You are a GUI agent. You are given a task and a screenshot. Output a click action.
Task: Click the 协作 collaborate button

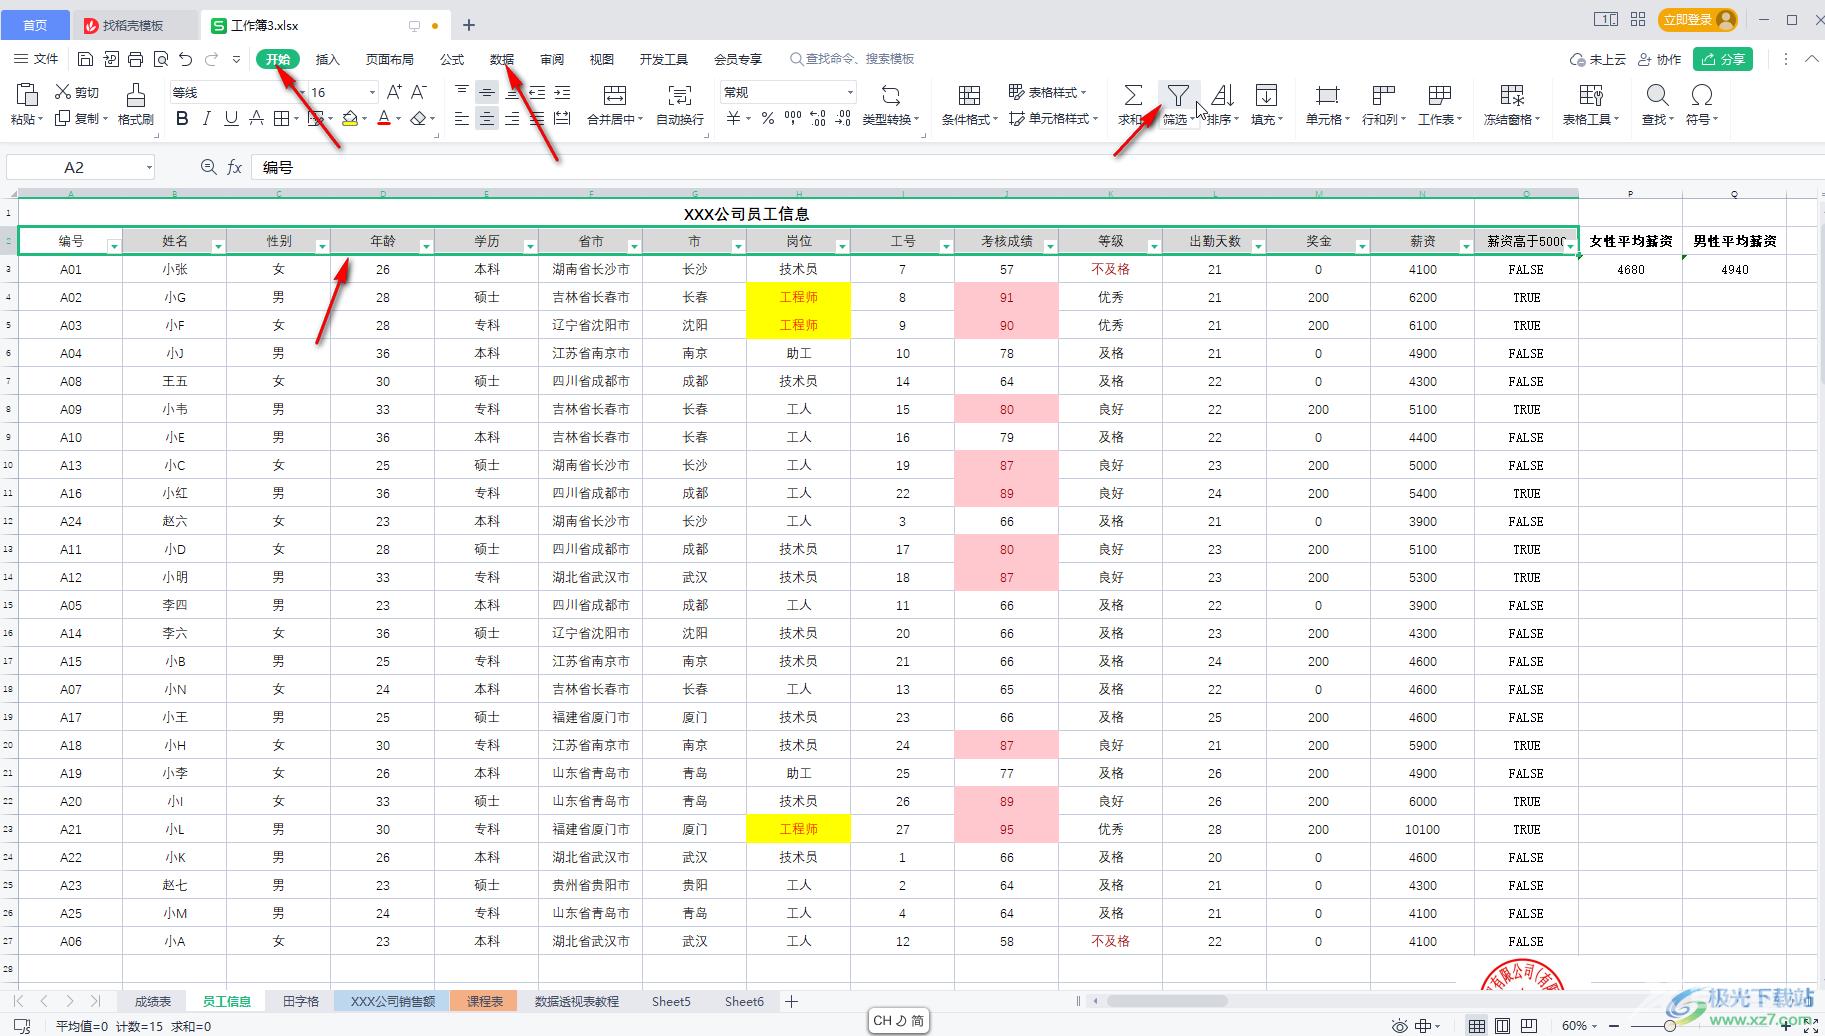[1659, 59]
